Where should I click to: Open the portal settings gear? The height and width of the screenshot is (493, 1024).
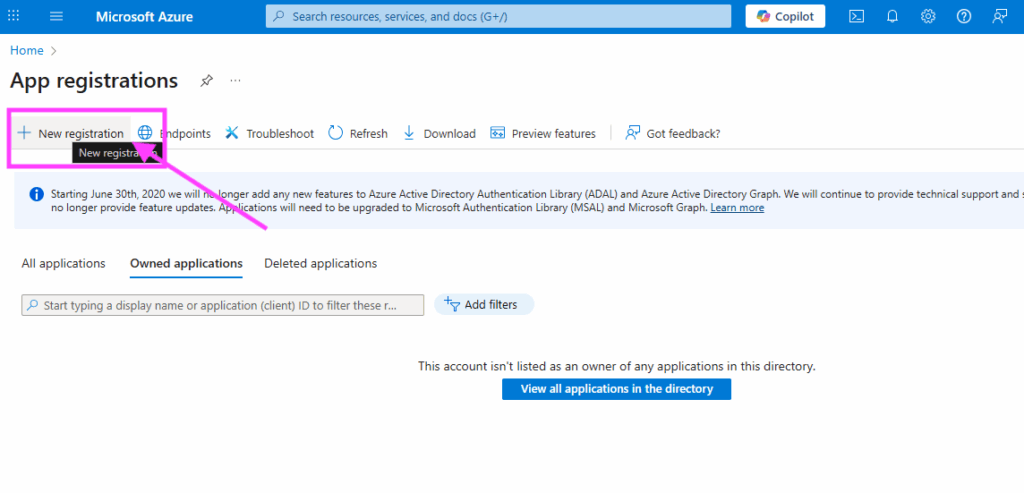[928, 16]
